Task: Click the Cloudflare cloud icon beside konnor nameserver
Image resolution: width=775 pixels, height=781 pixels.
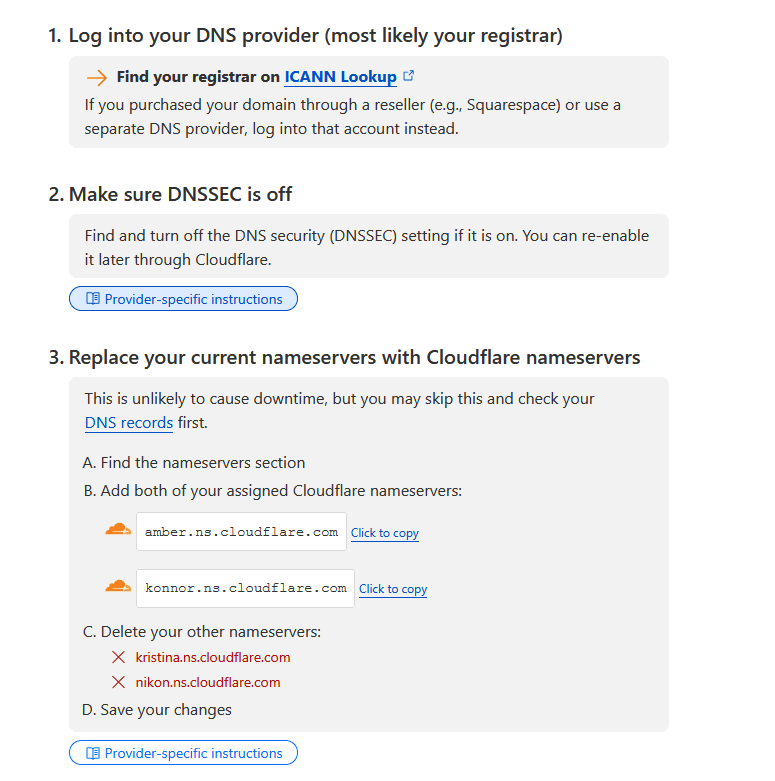Action: click(x=118, y=586)
